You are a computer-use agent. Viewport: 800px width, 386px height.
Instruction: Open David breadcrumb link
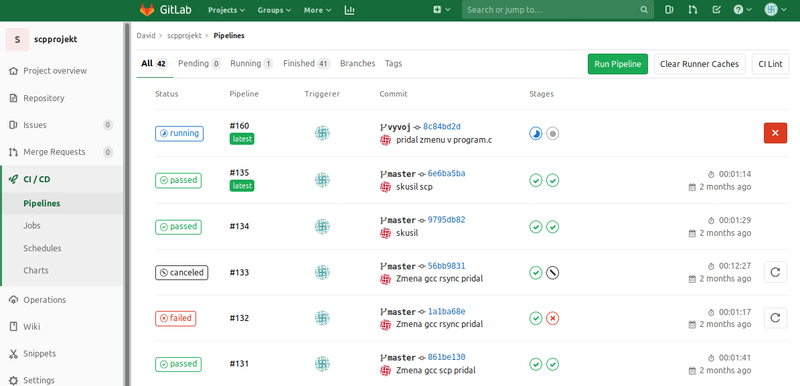point(146,36)
